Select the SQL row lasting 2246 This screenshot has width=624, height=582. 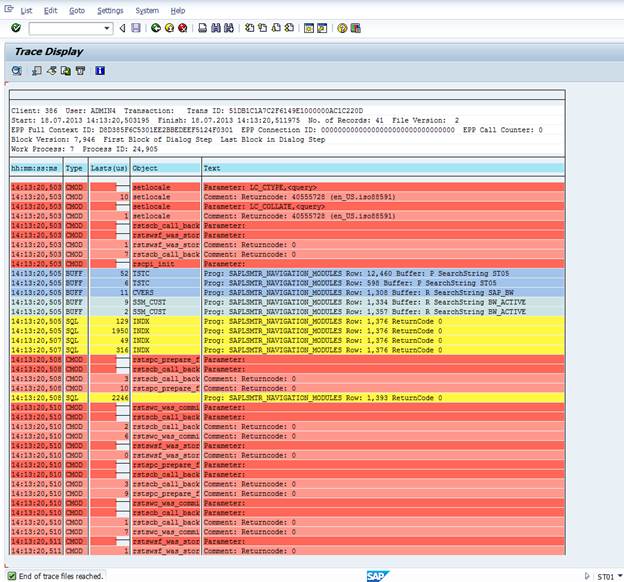point(287,398)
